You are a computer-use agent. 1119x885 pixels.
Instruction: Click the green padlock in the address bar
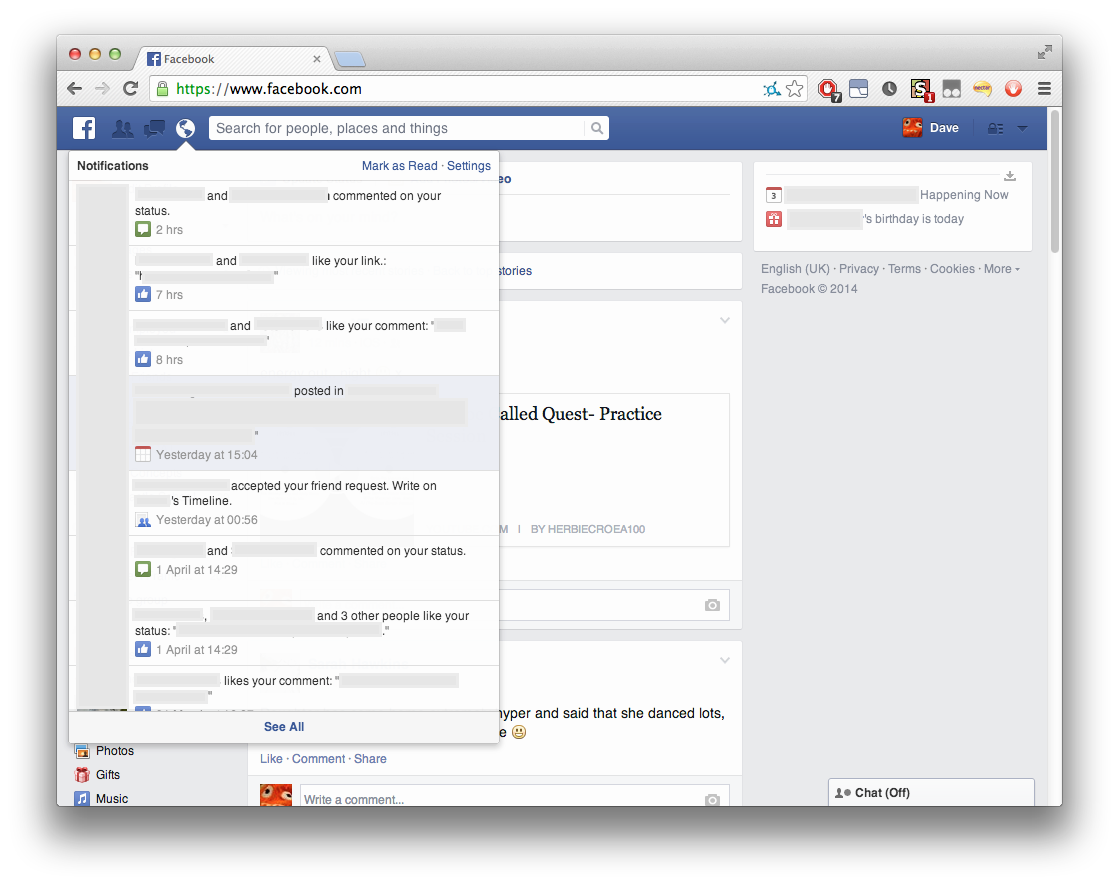click(163, 88)
